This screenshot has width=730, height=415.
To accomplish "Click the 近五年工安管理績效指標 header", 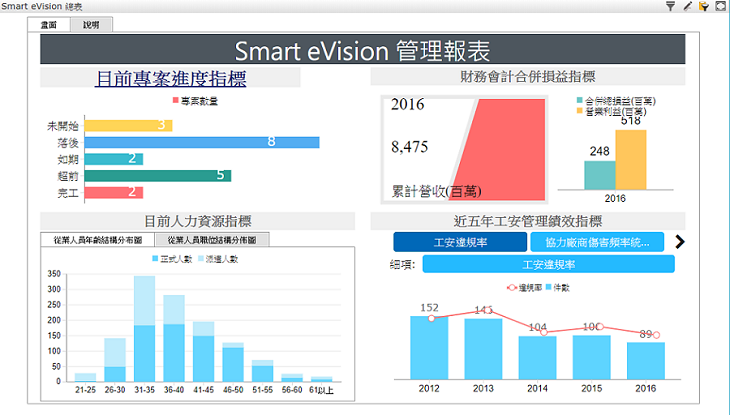I will point(527,221).
